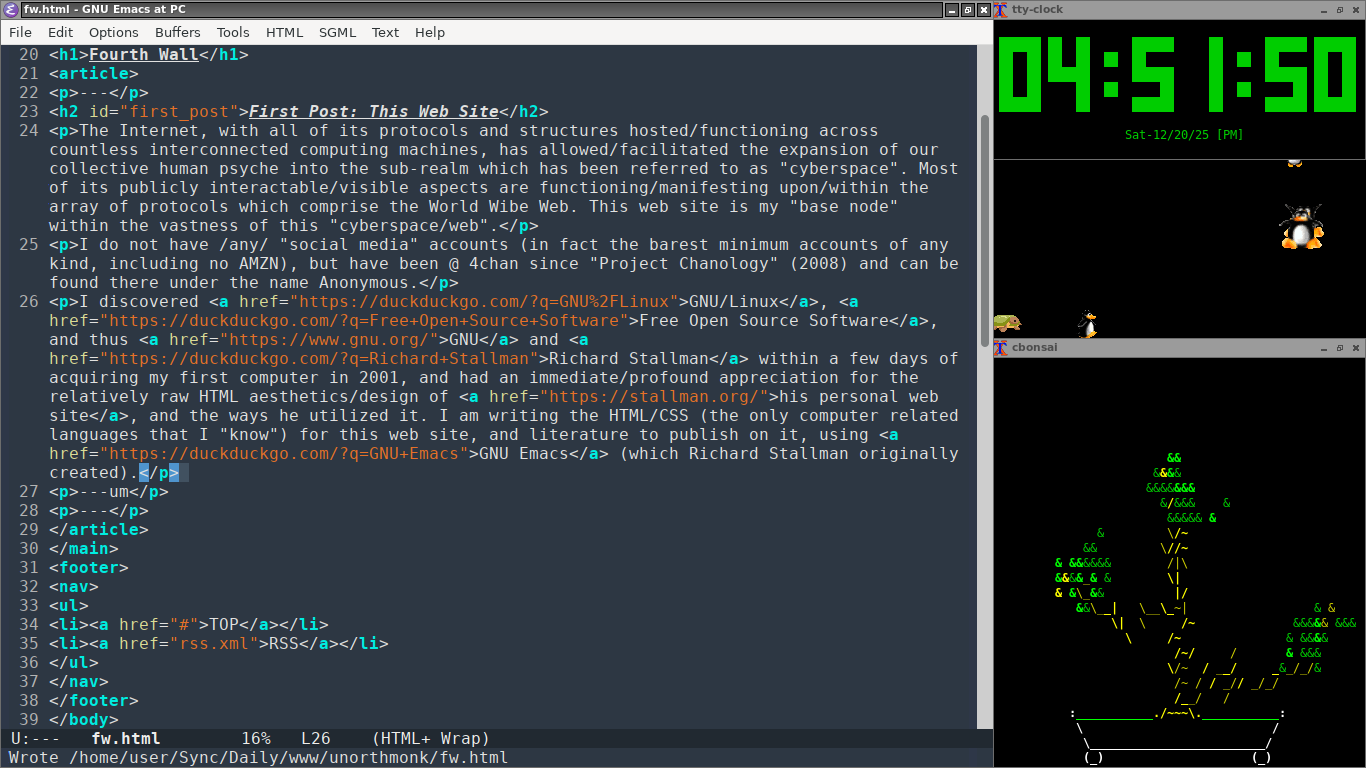Click the opening "<article>" tag on line 21
Screen dimensions: 1366x768
pos(94,74)
